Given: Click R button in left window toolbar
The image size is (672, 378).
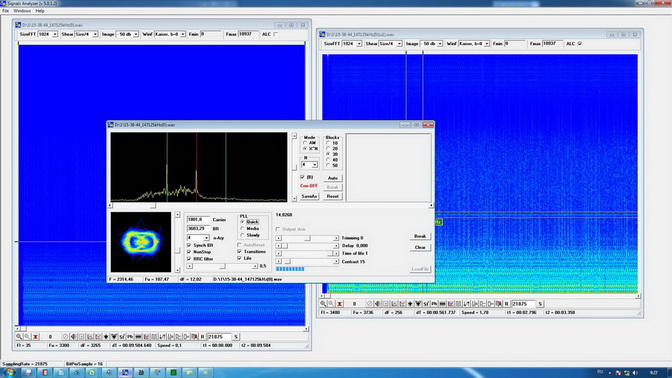Looking at the screenshot, I should pyautogui.click(x=203, y=337).
